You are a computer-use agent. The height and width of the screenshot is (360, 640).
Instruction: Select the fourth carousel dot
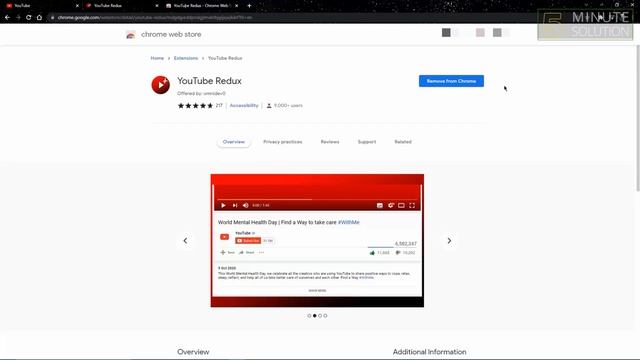pyautogui.click(x=325, y=316)
